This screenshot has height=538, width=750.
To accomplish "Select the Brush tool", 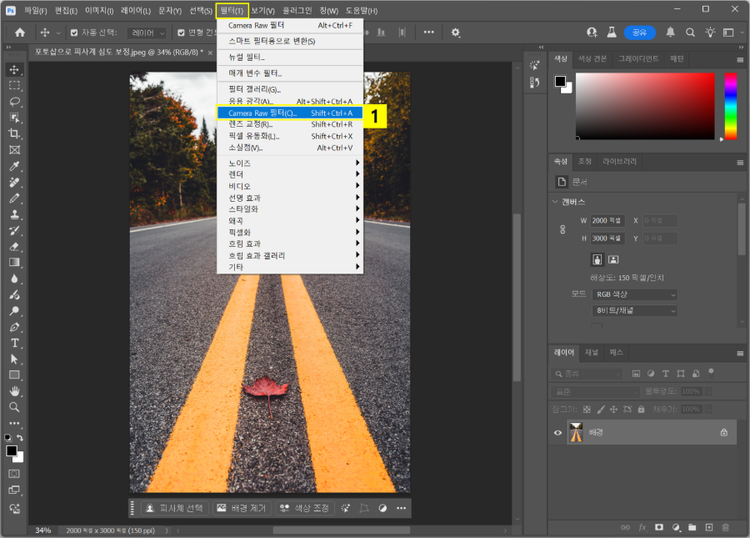I will pos(14,198).
